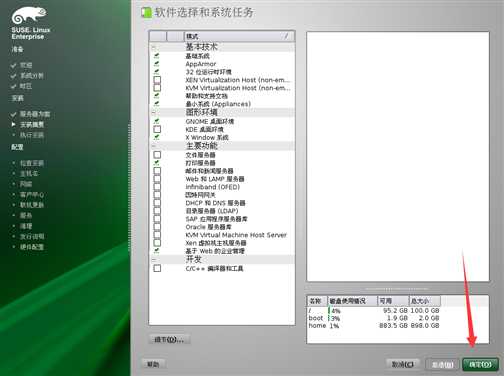Collapse the 开发 group
Screen dimensions: 504x376
154,259
